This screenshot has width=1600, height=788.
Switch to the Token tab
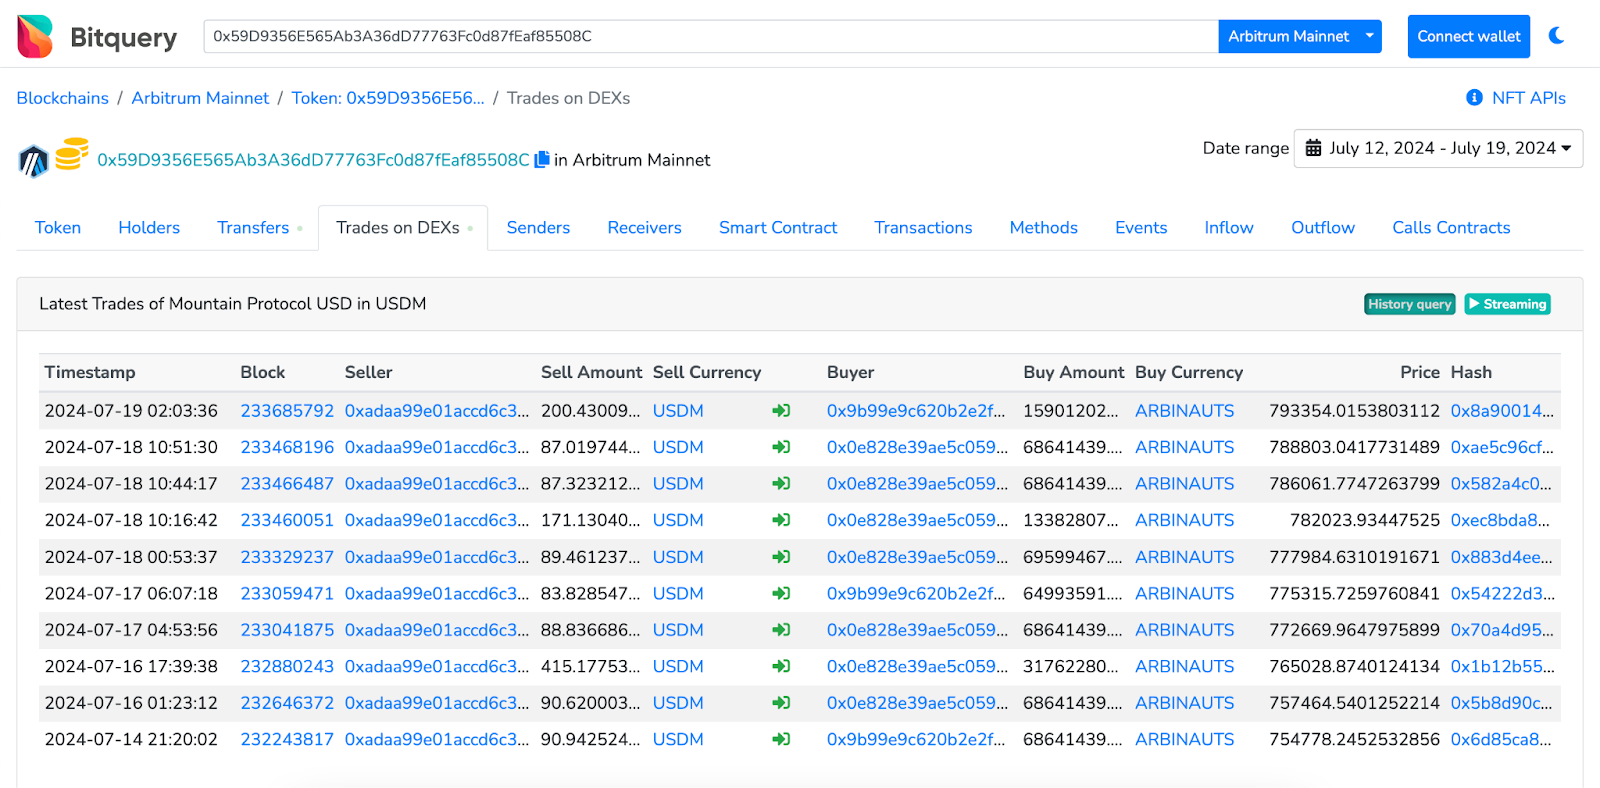click(58, 228)
